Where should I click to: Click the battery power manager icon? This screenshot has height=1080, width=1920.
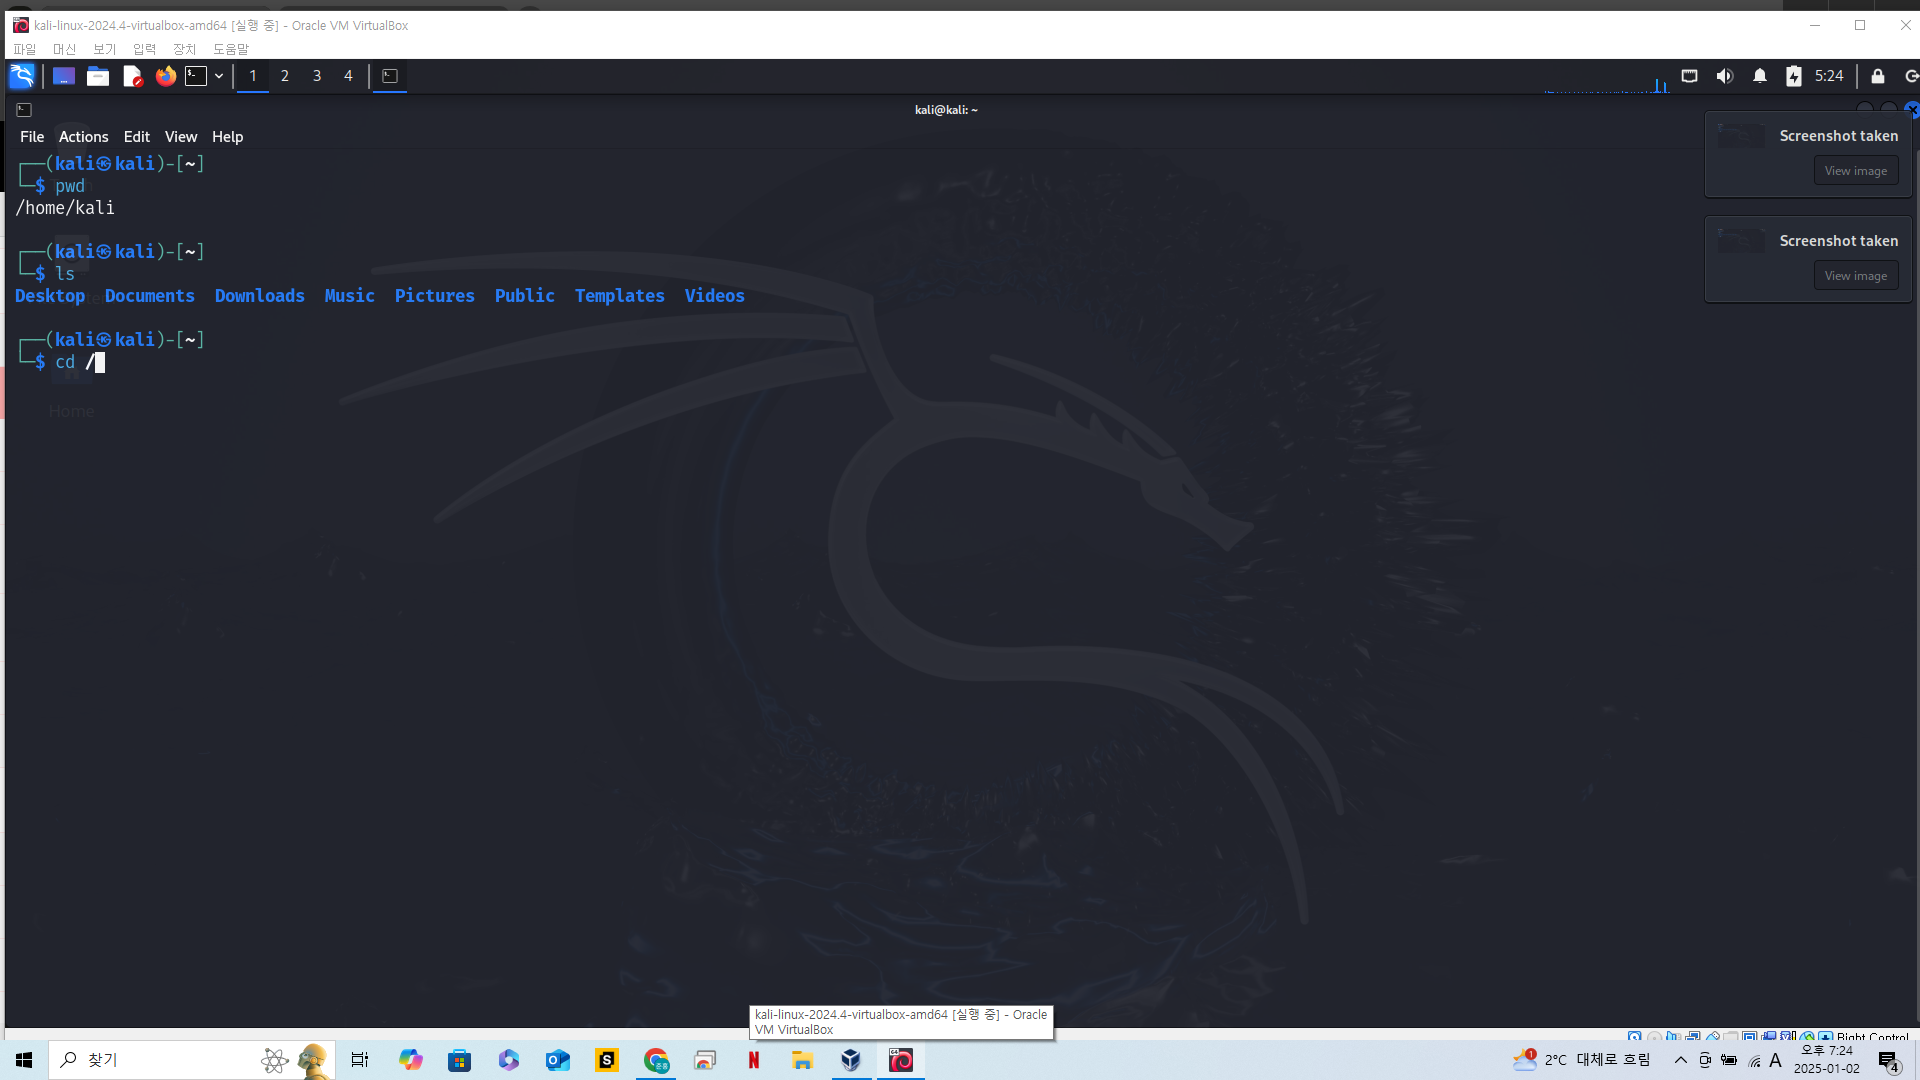point(1794,76)
